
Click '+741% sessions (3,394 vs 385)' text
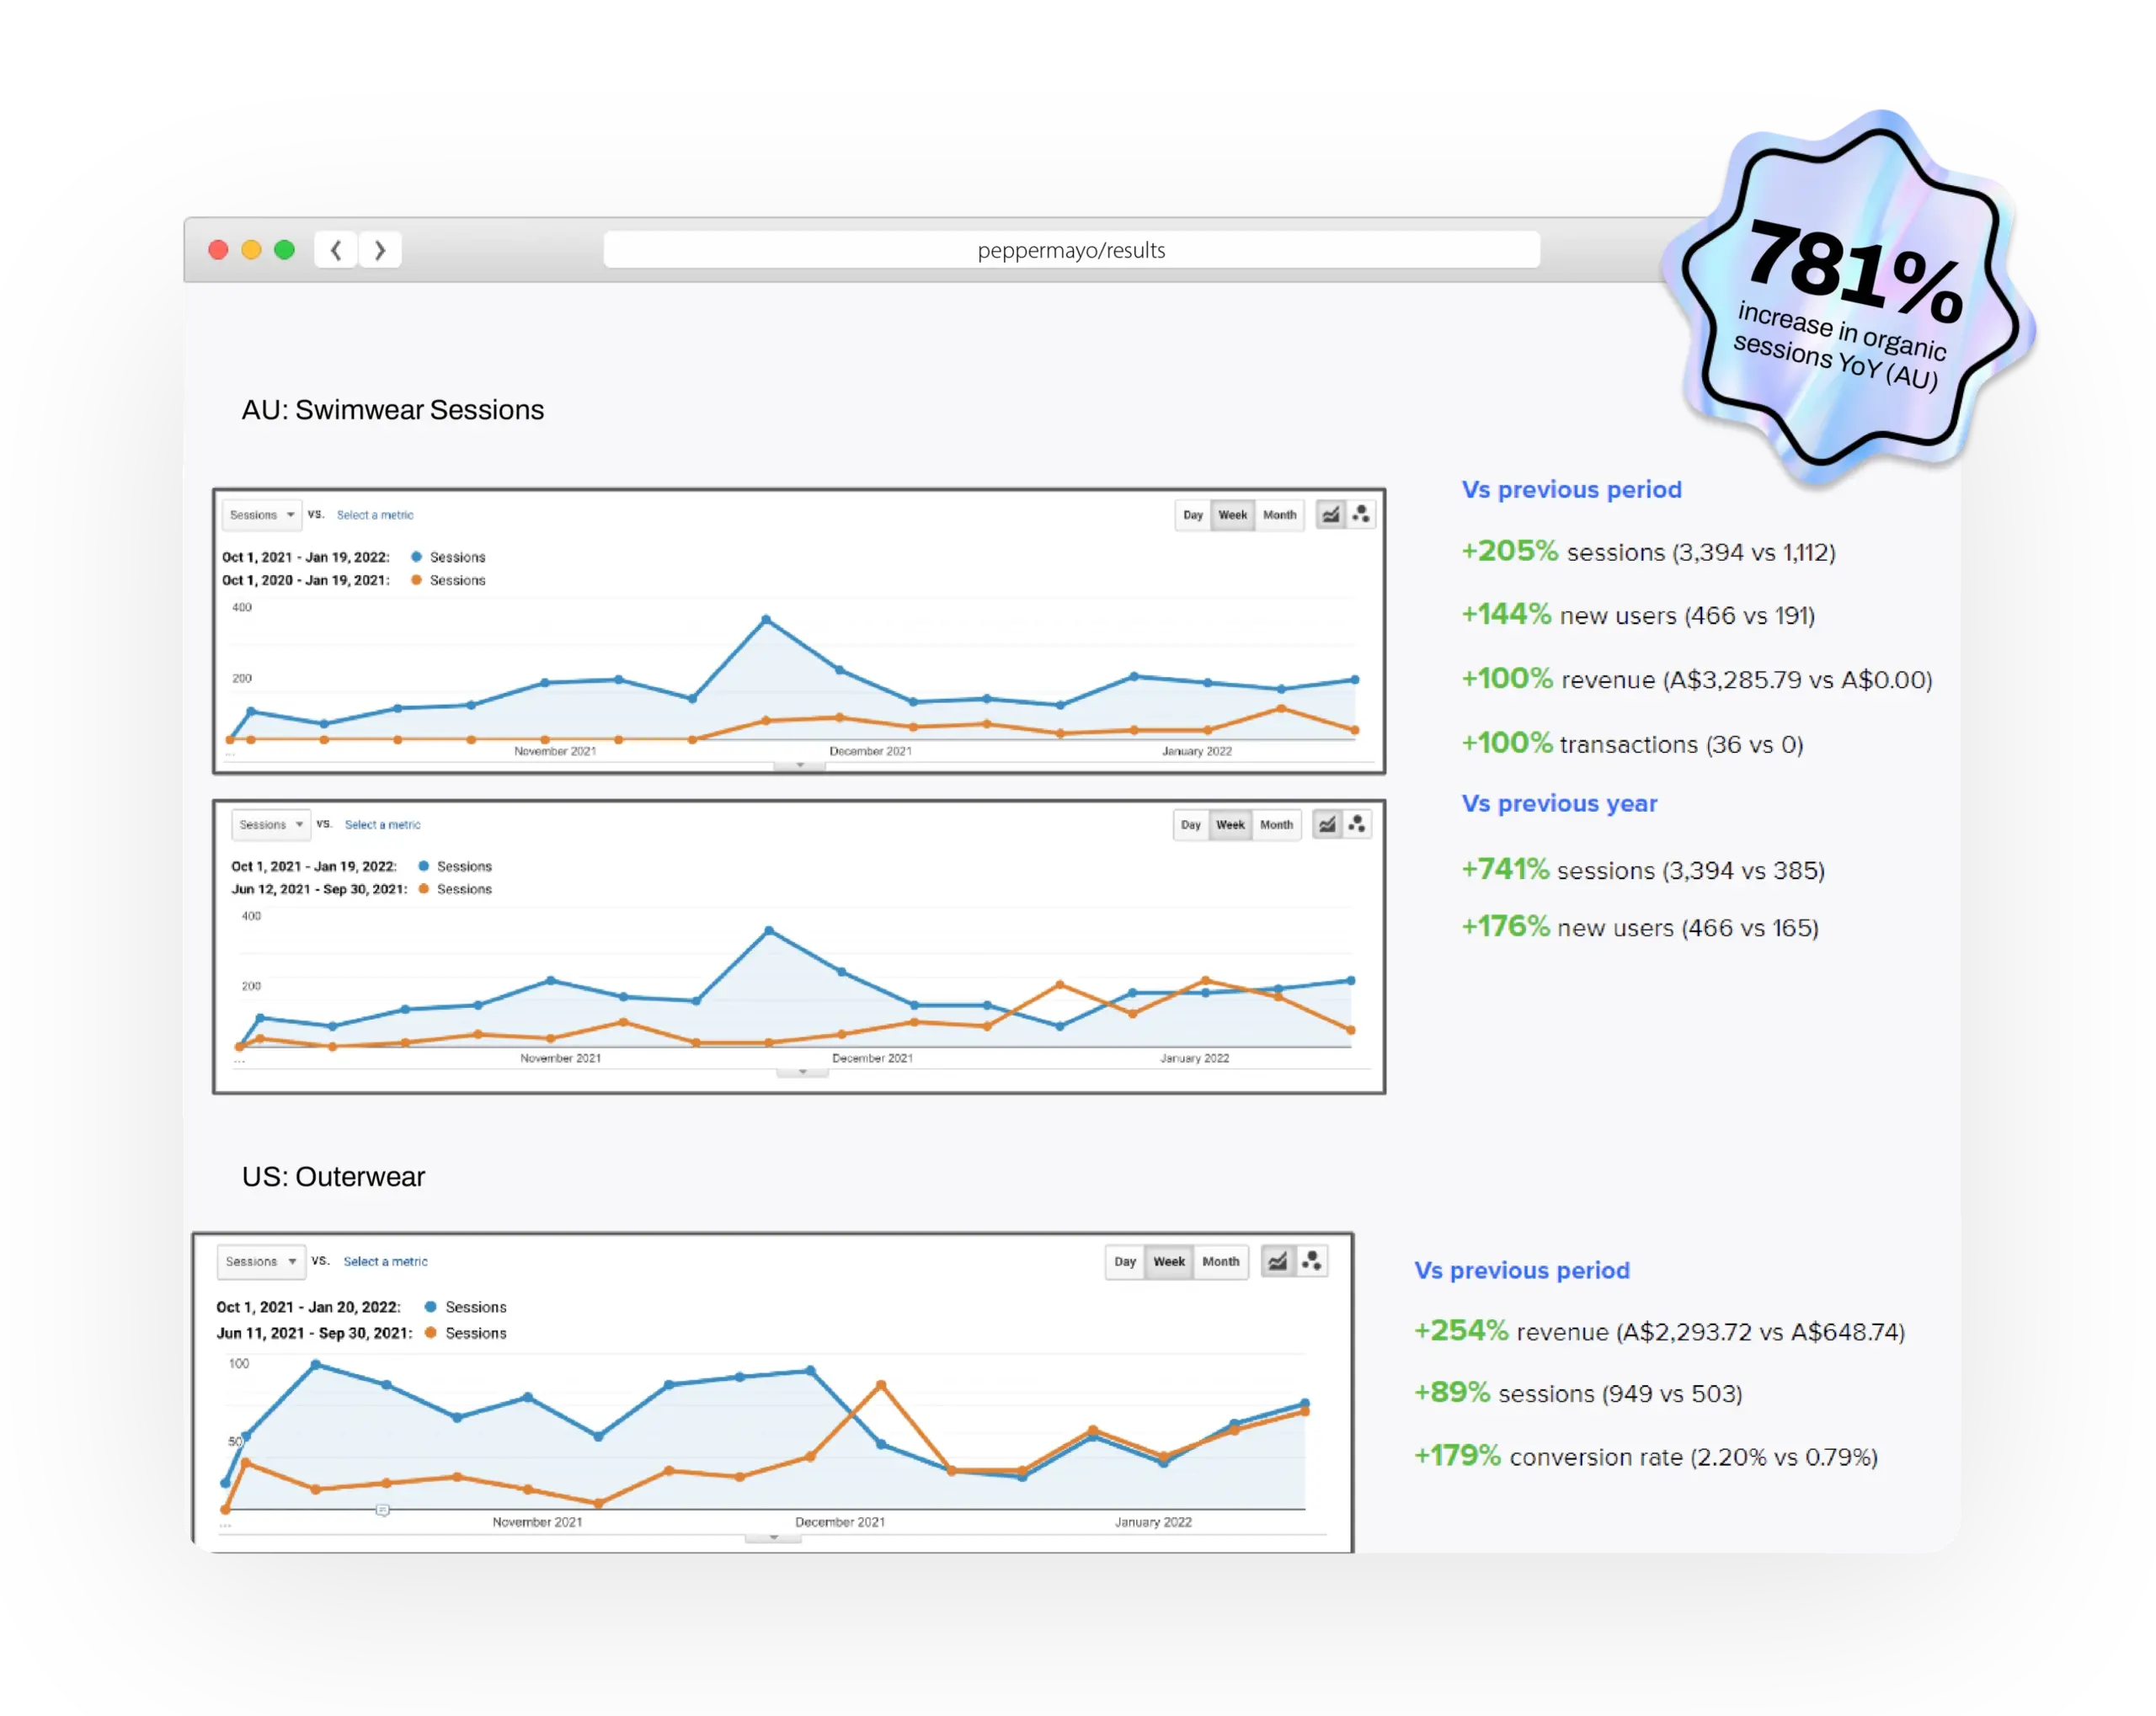[x=1643, y=869]
